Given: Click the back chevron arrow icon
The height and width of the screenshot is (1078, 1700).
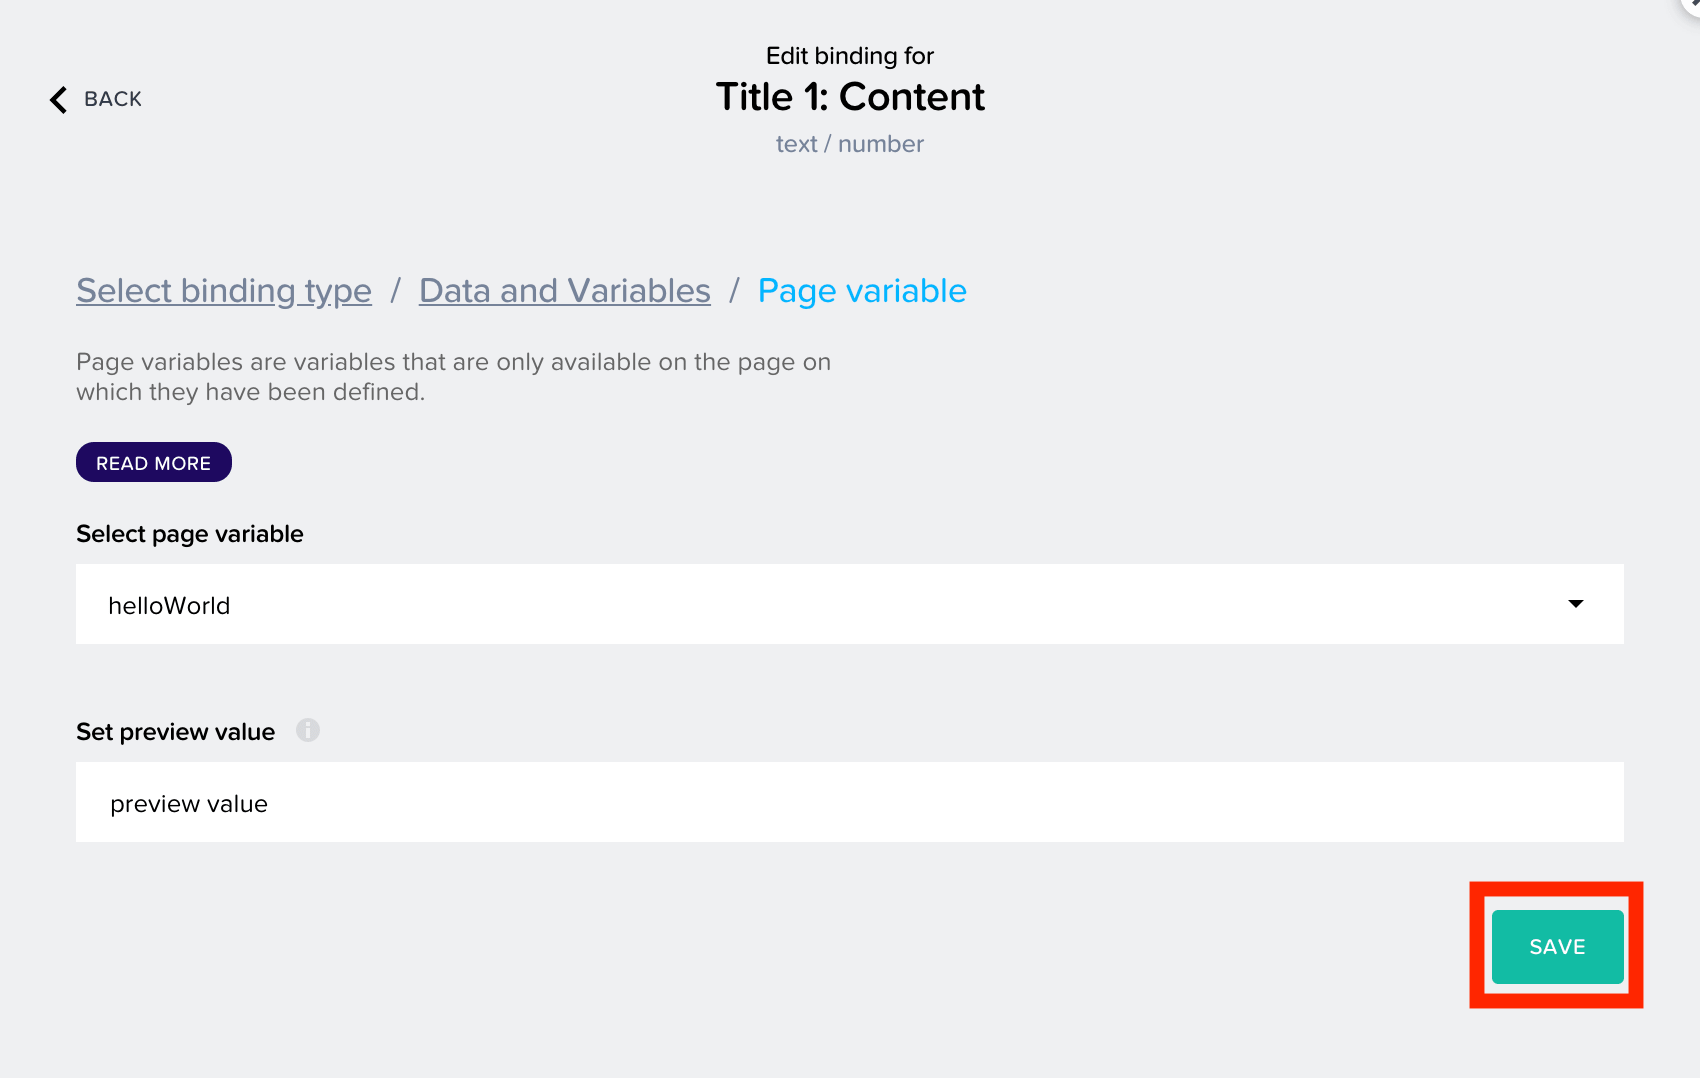Looking at the screenshot, I should pyautogui.click(x=59, y=99).
